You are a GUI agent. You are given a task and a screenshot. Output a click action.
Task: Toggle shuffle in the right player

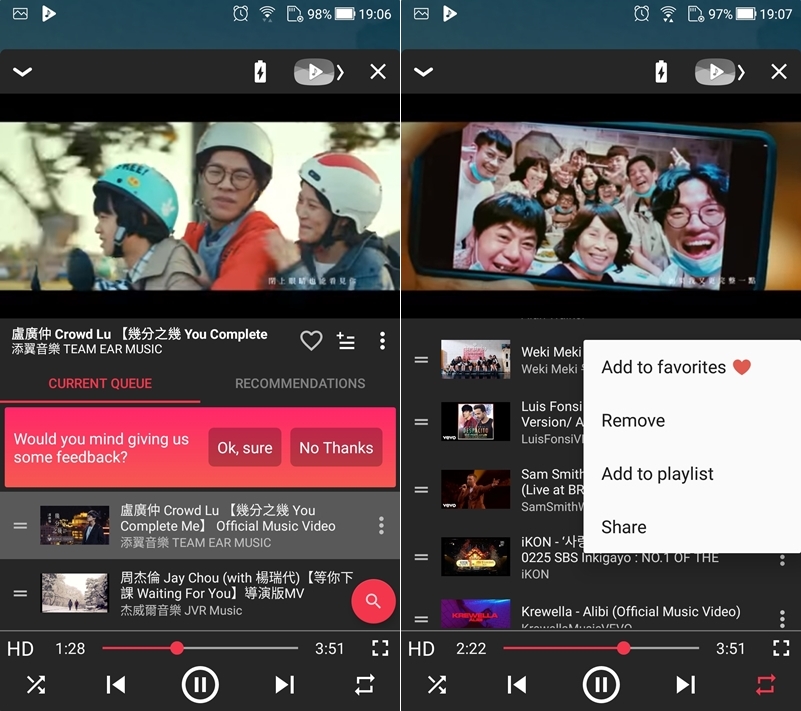click(x=437, y=685)
